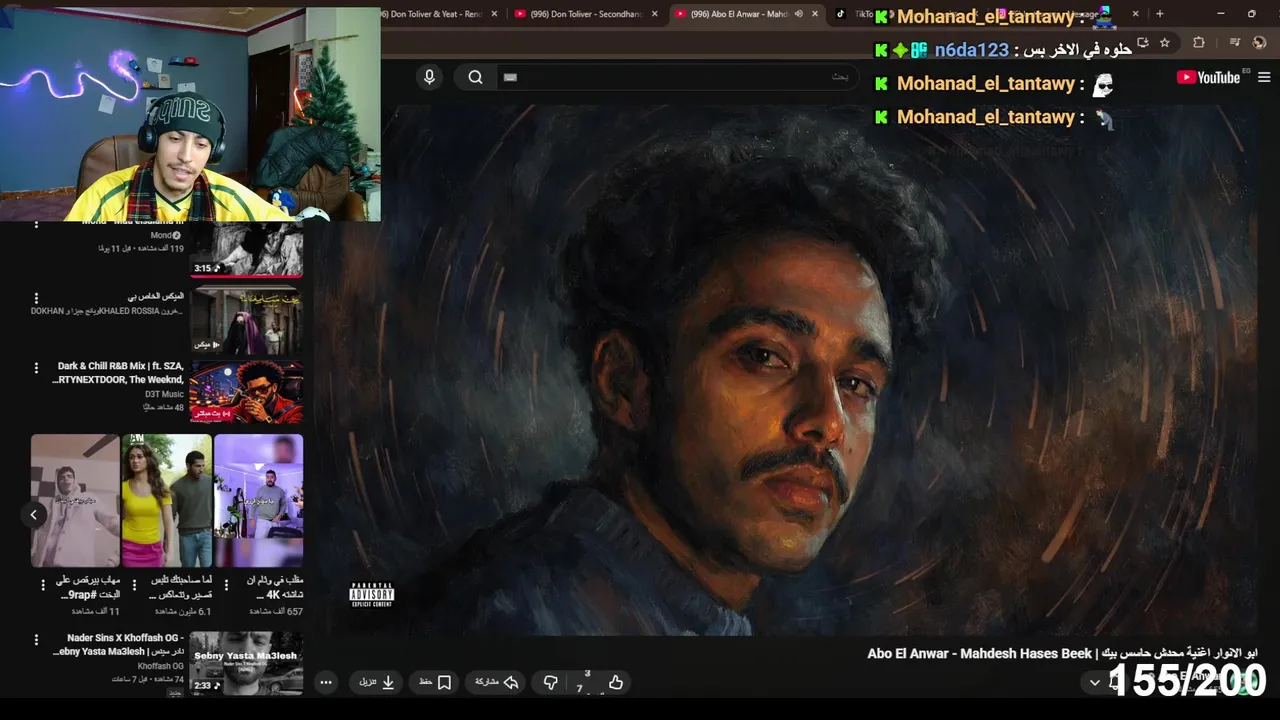Open browser extensions puzzle icon
This screenshot has width=1280, height=720.
[x=1199, y=43]
